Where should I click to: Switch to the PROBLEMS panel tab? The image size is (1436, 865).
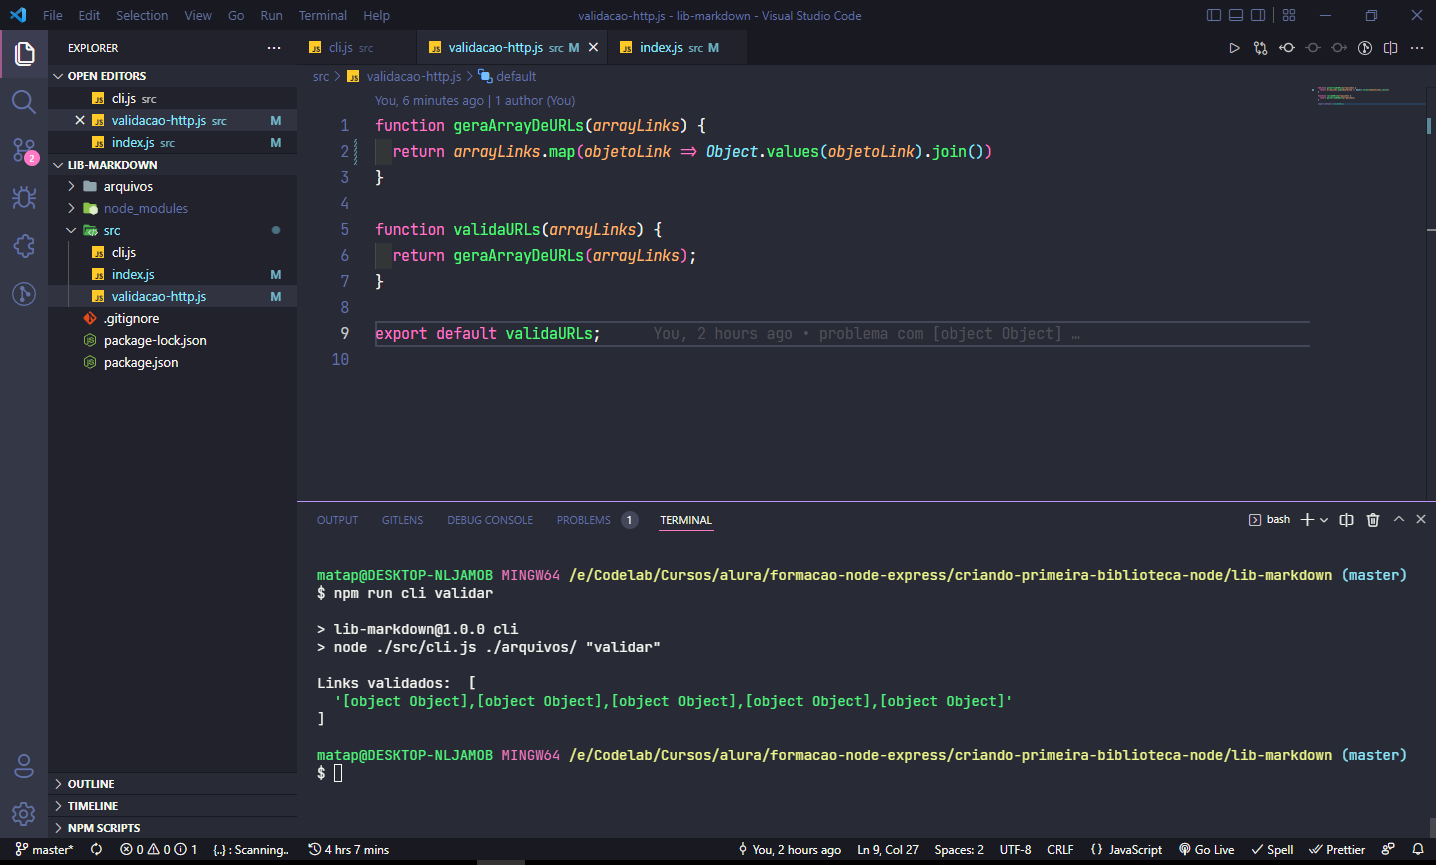(x=596, y=520)
